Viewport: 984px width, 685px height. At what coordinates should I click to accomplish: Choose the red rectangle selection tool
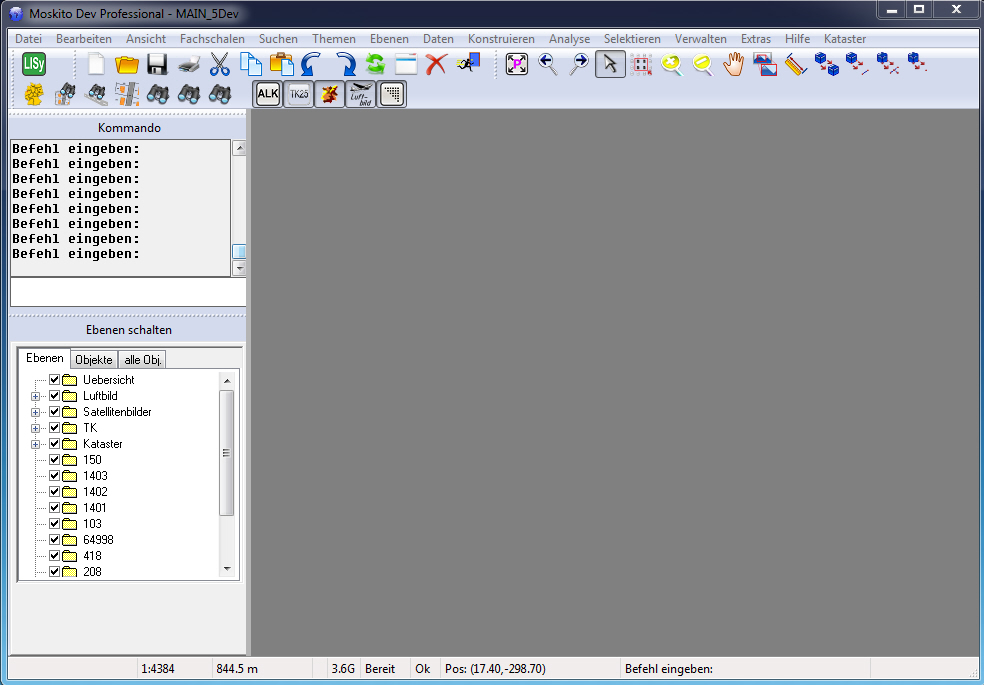(x=641, y=64)
